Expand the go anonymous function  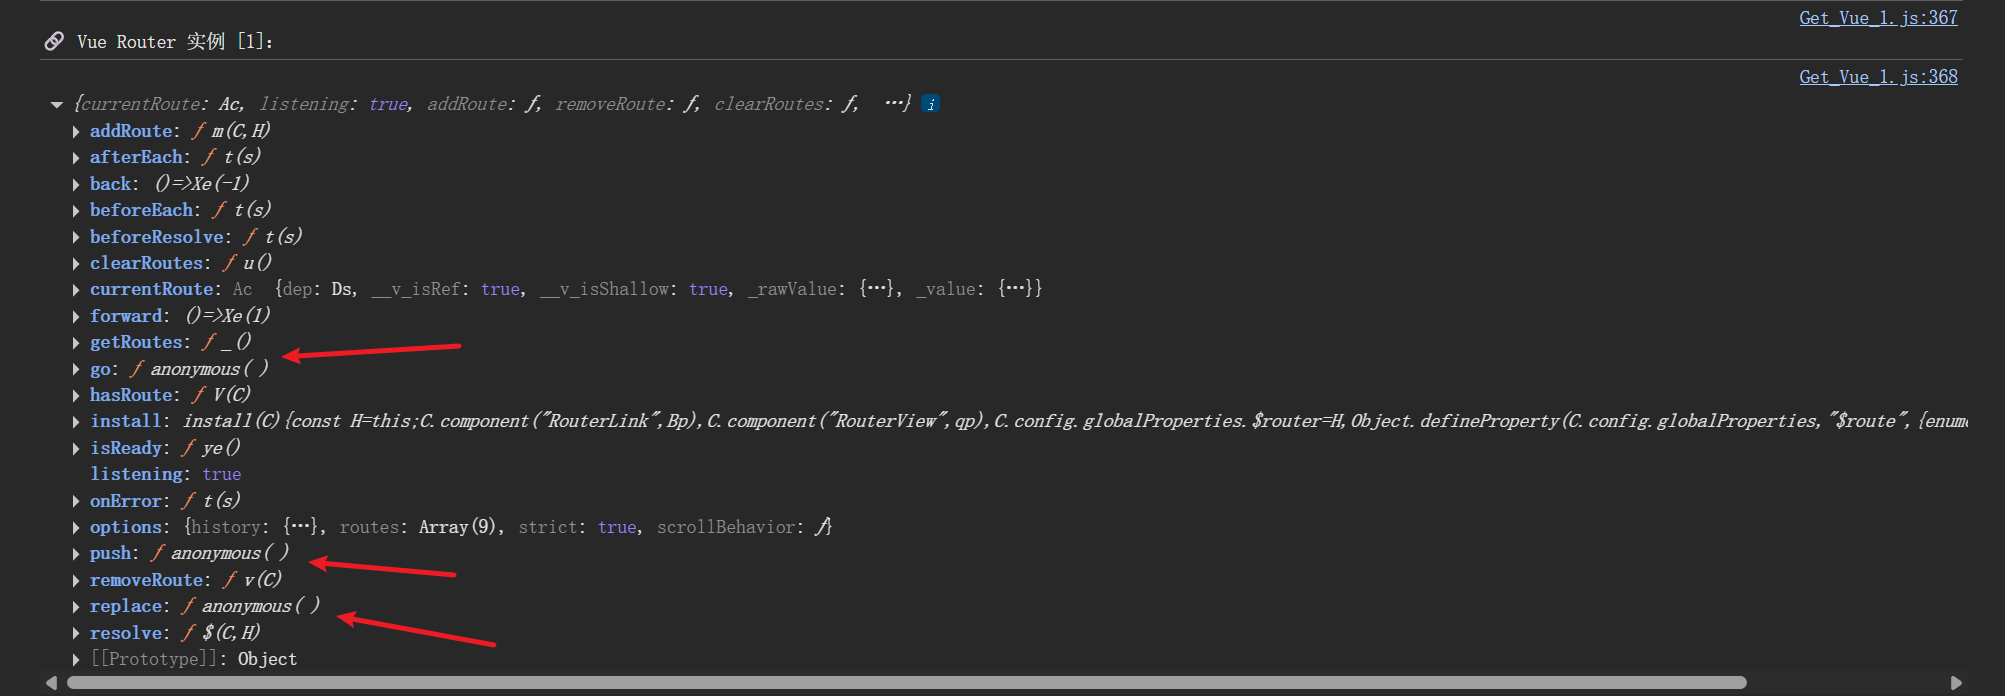pyautogui.click(x=76, y=369)
